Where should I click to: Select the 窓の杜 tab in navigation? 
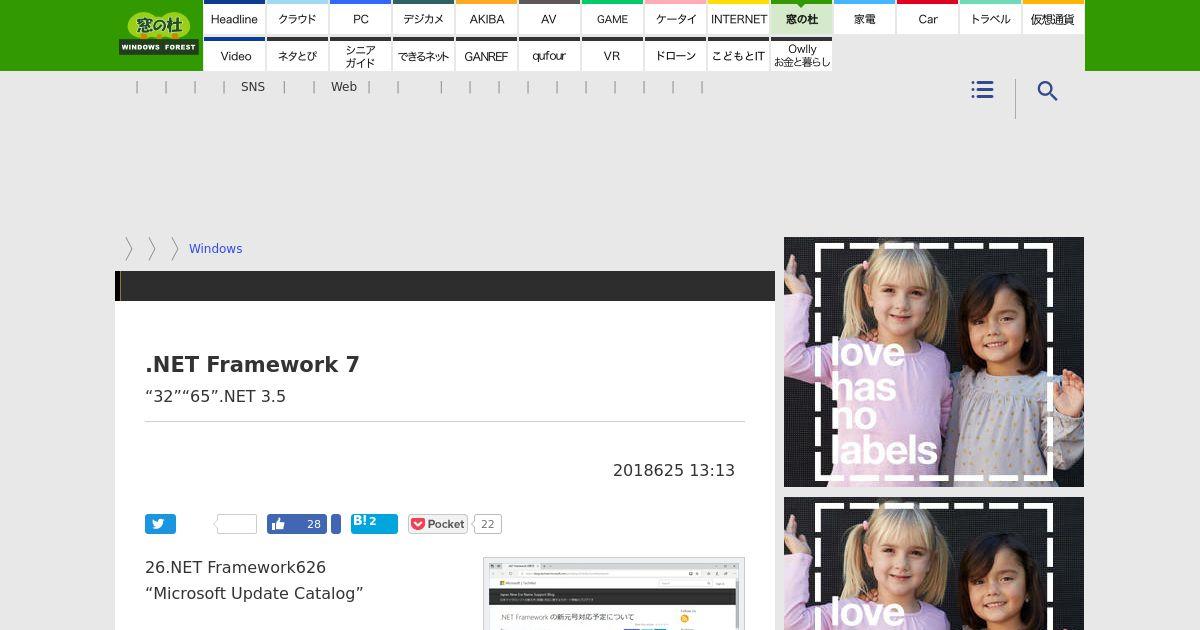coord(801,18)
